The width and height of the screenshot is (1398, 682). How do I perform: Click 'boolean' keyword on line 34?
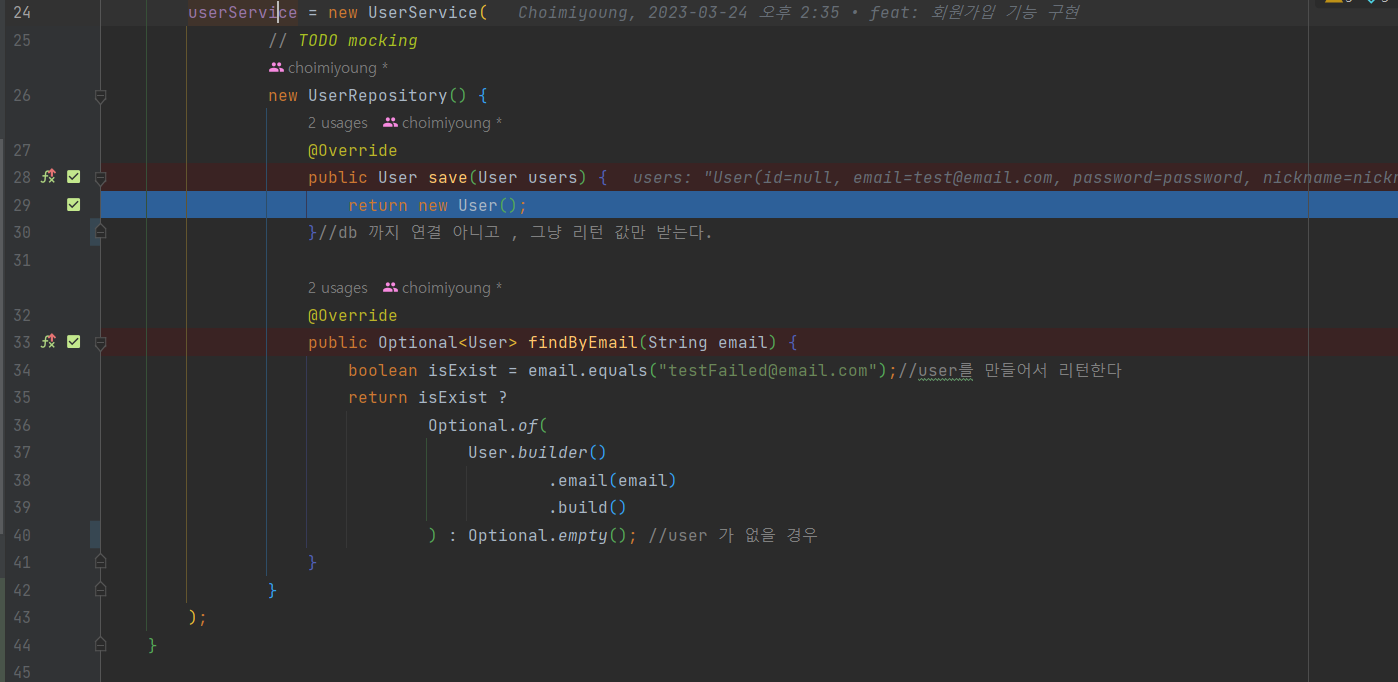coord(383,371)
